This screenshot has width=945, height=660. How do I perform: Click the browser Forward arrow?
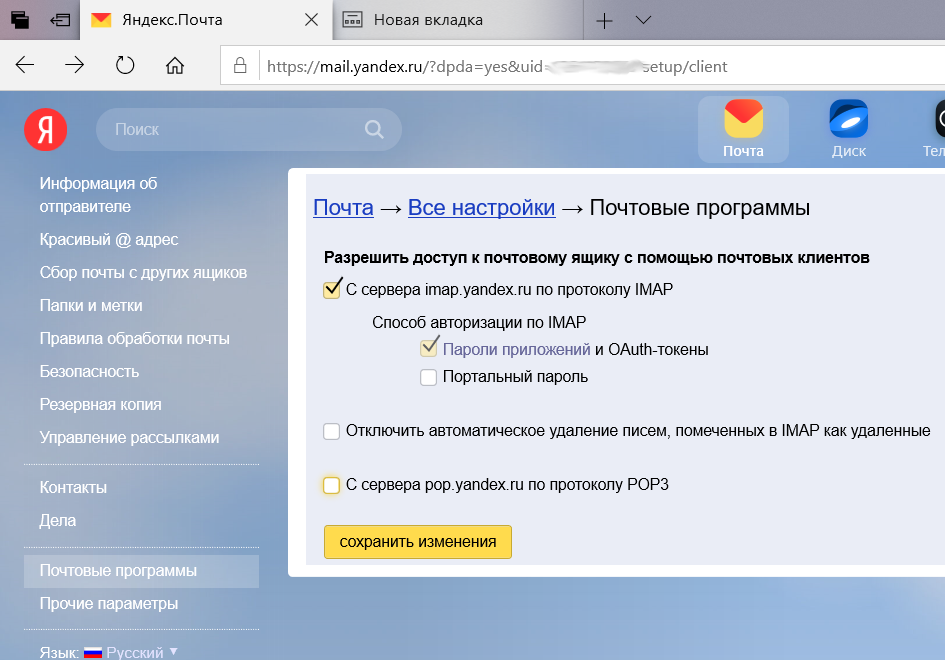pyautogui.click(x=75, y=65)
